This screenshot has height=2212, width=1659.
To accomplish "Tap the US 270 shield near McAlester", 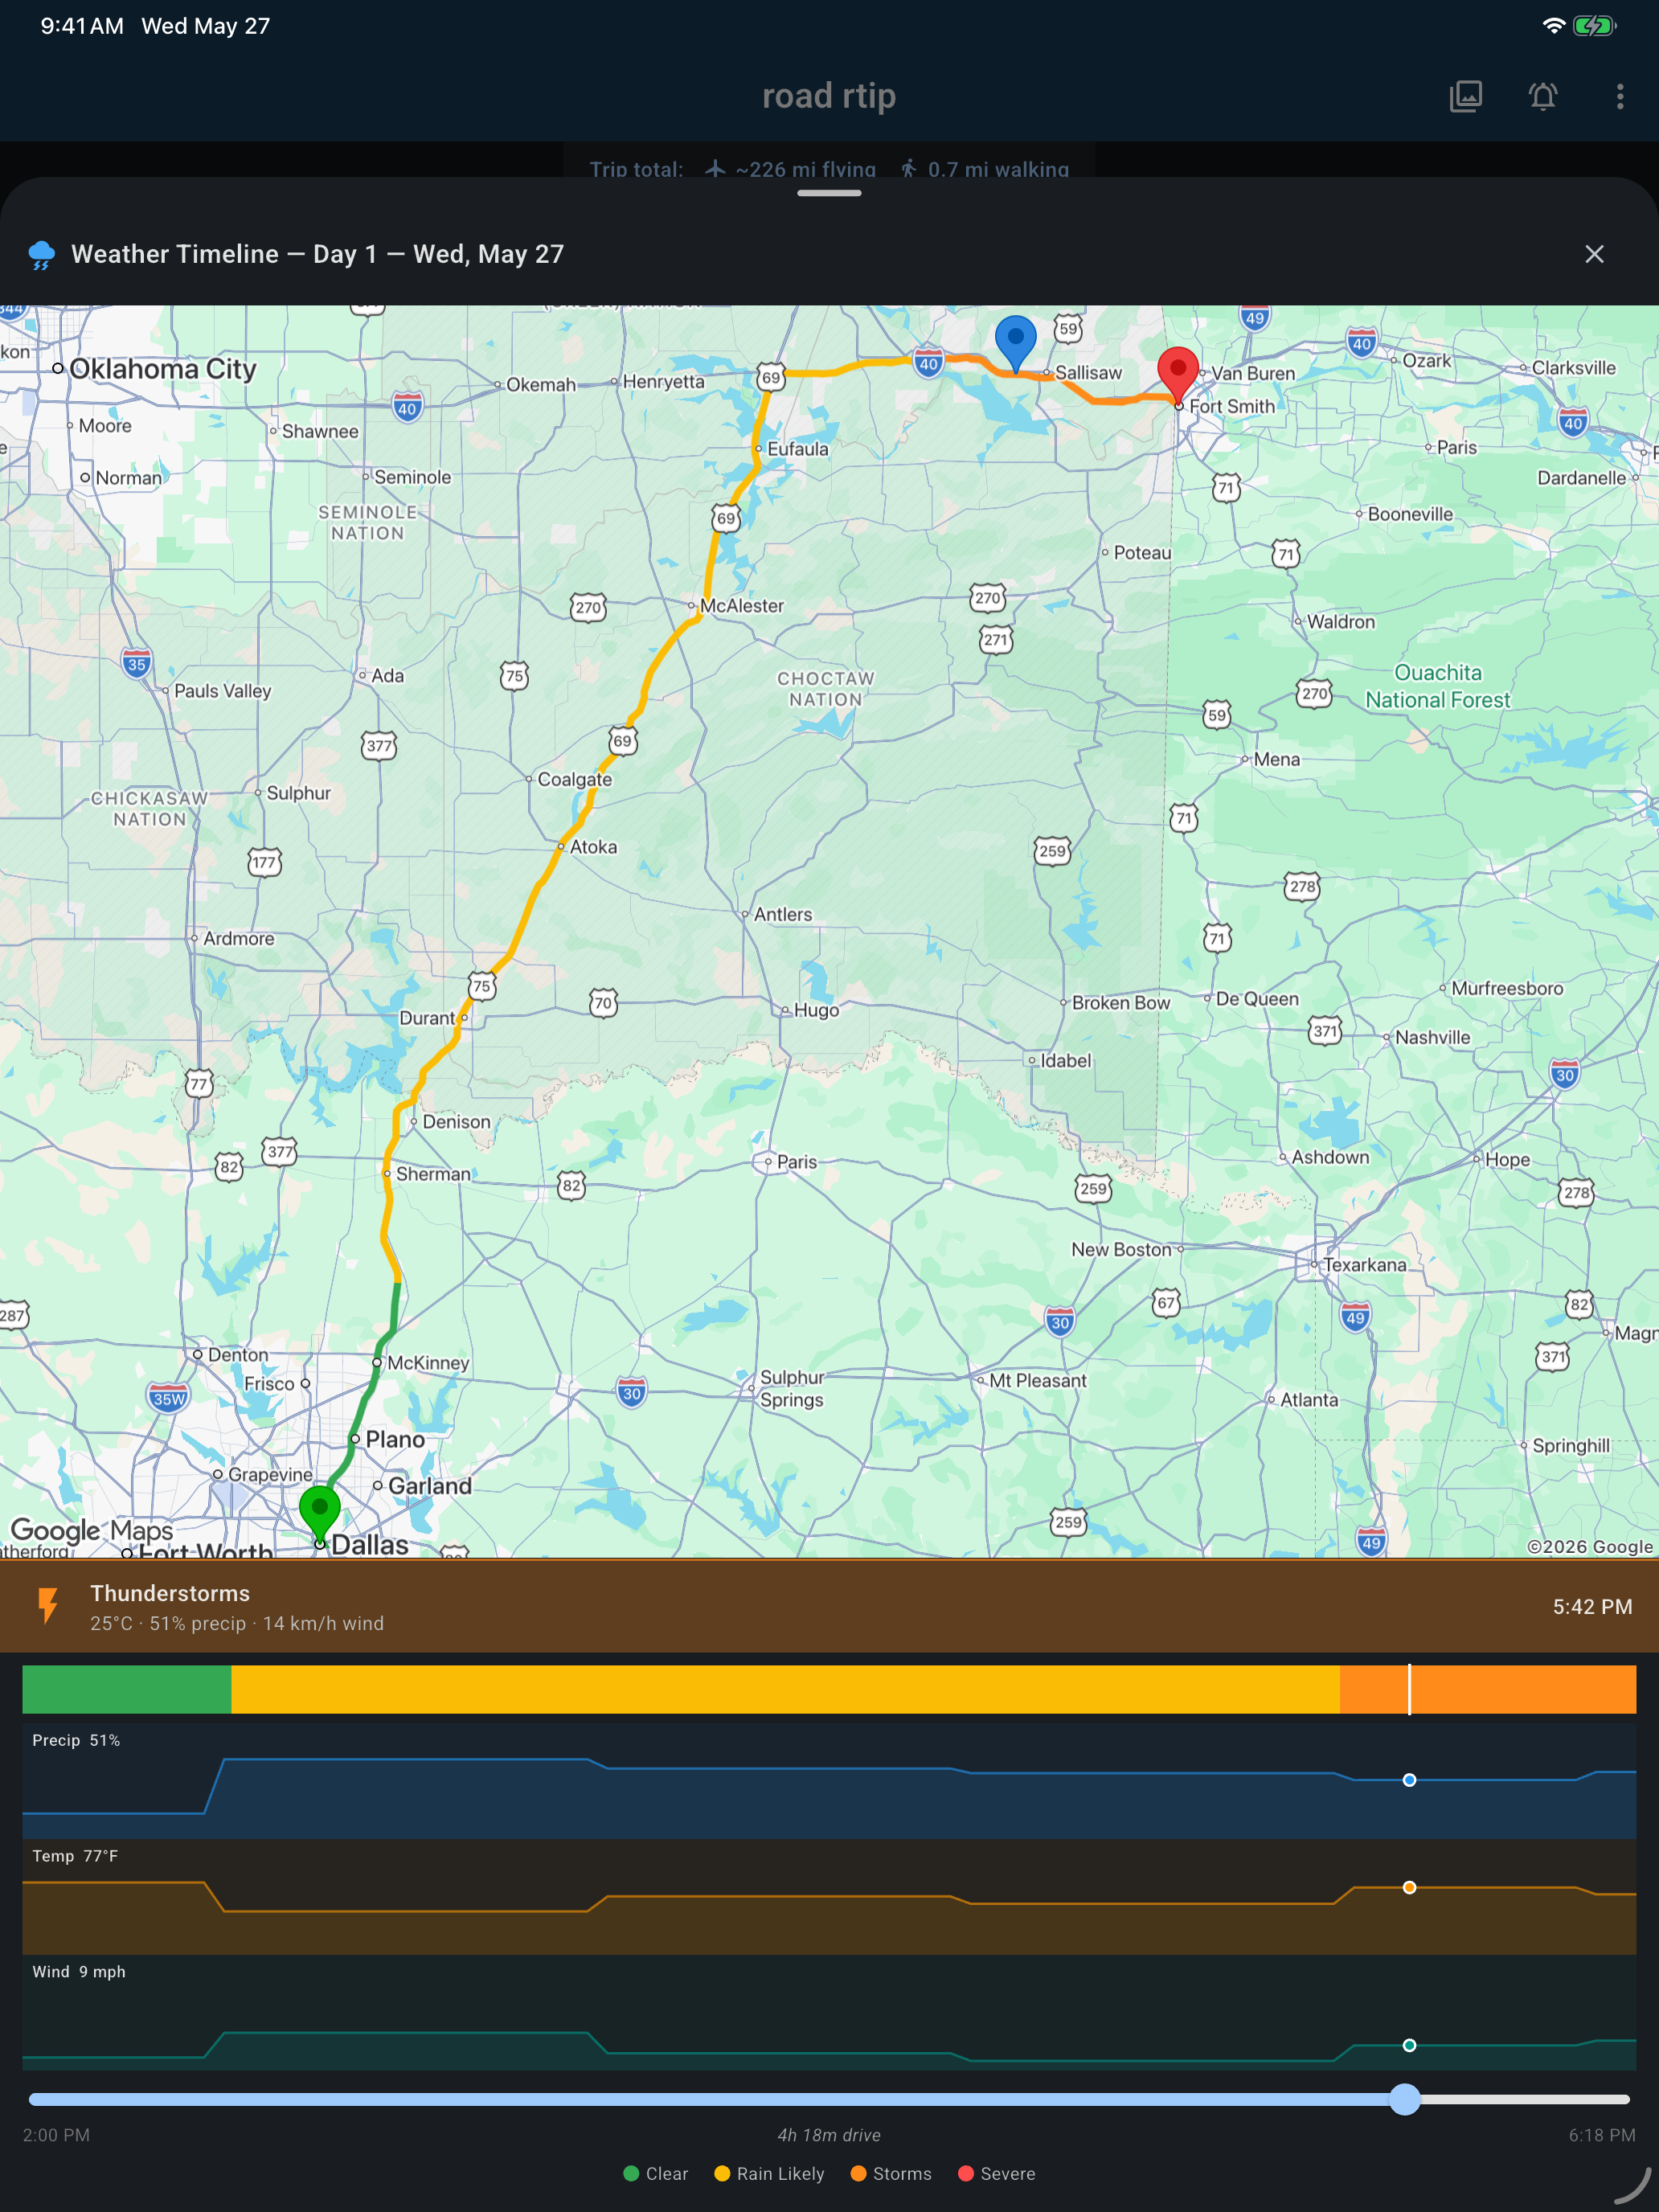I will coord(588,606).
